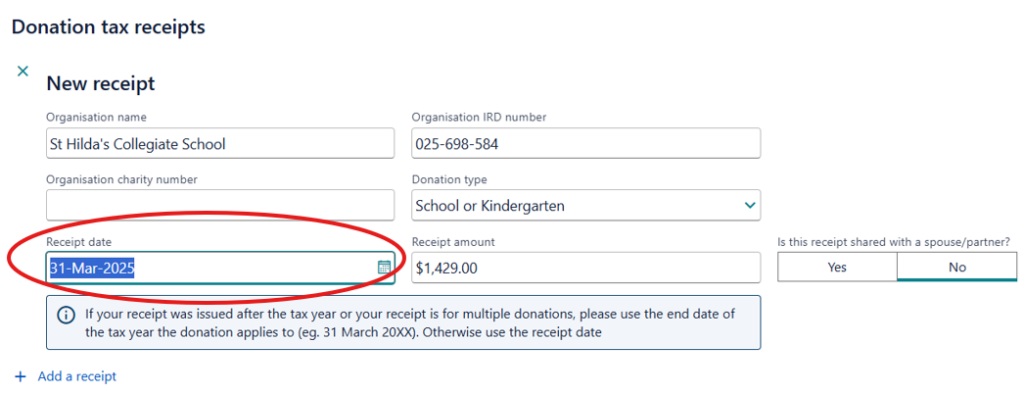Image resolution: width=1024 pixels, height=394 pixels.
Task: Close the New receipt form with X
Action: 23,71
